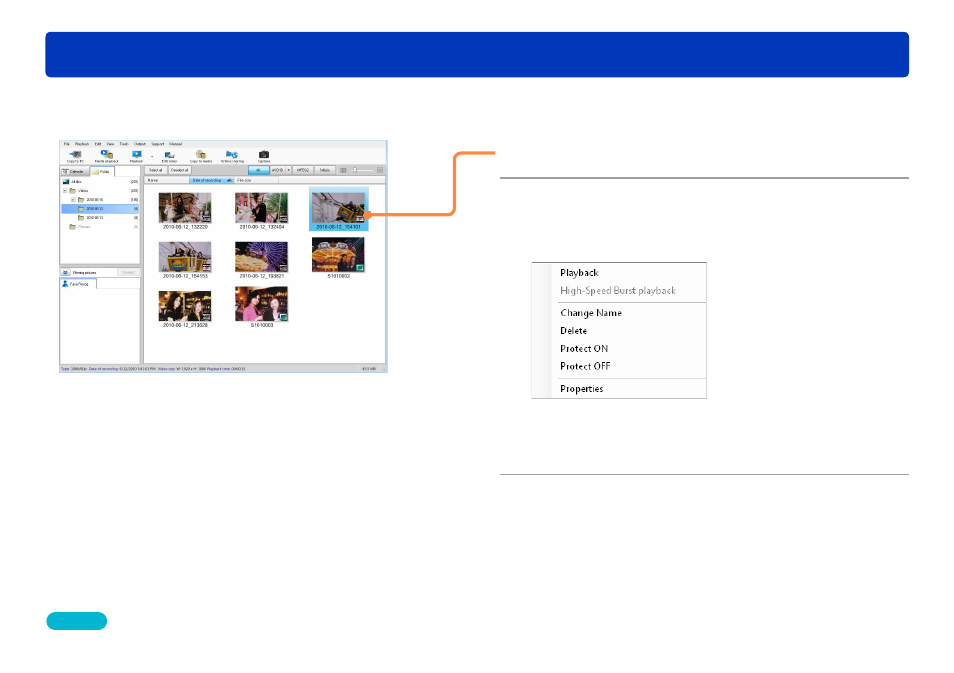Click the Copy to media disc icon

[201, 155]
